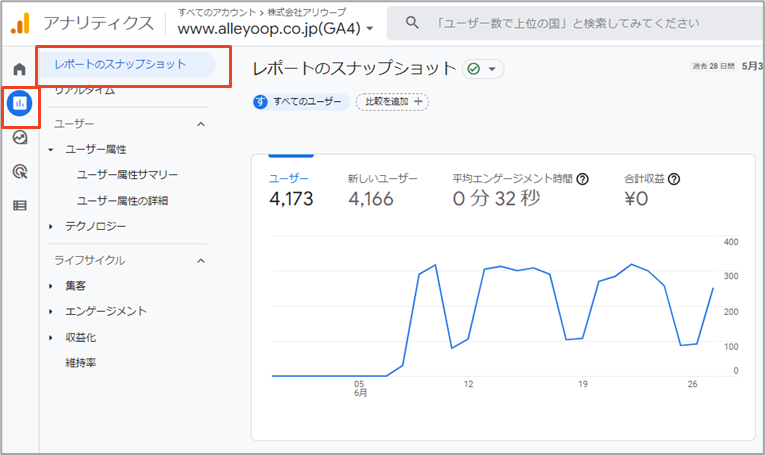
Task: Open ユーザー属性サマリー report
Action: point(127,175)
